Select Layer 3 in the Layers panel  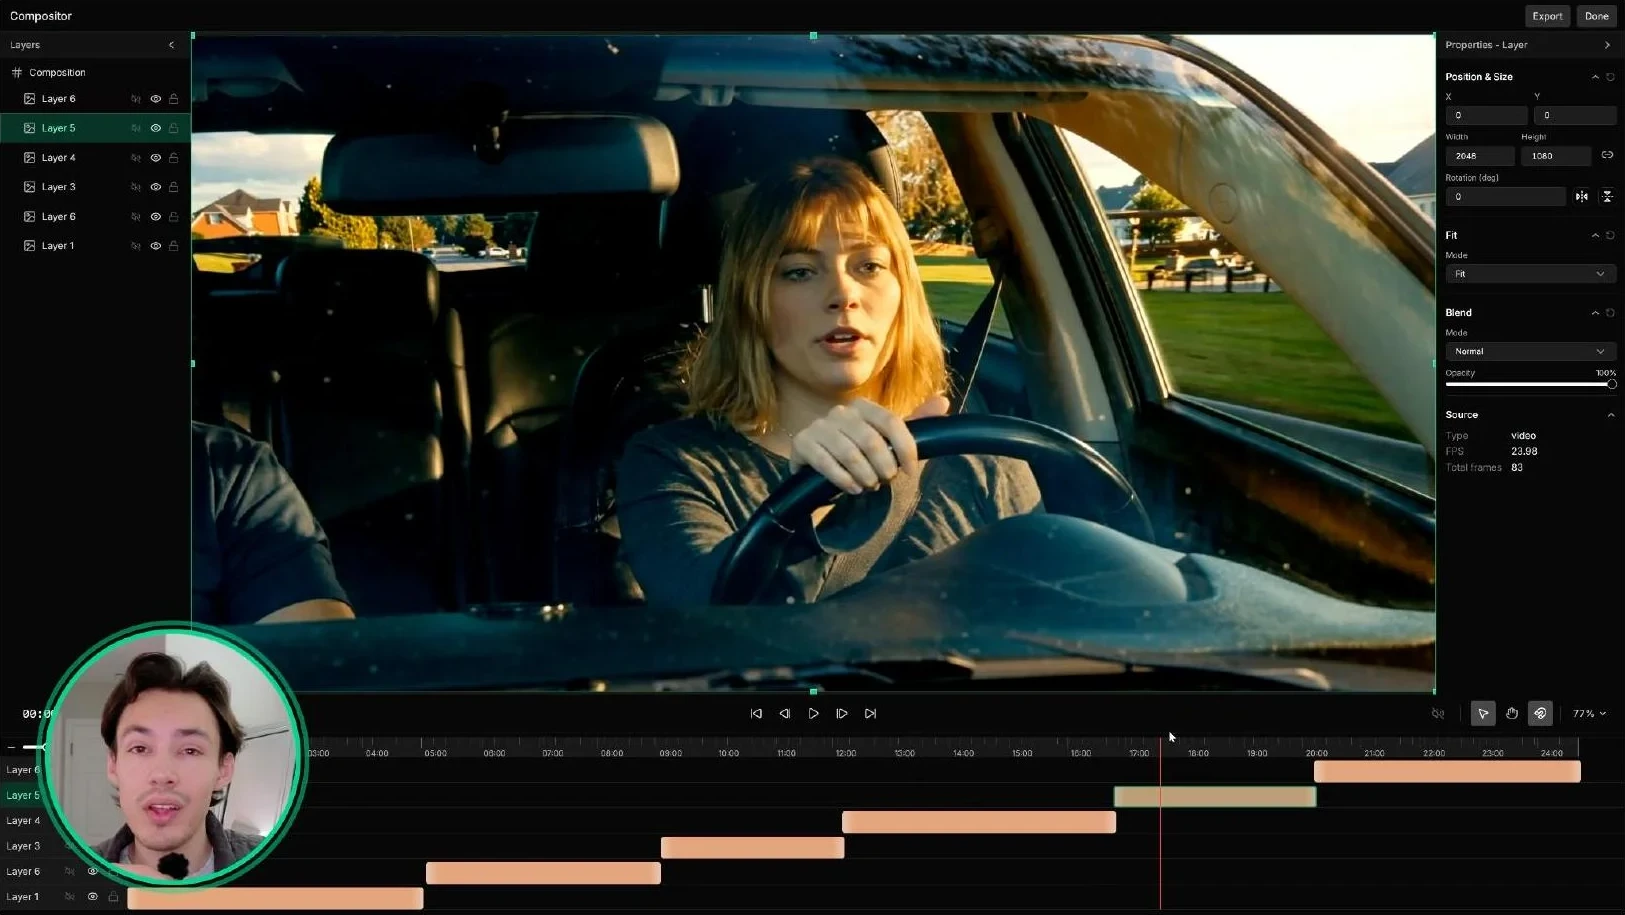coord(95,187)
